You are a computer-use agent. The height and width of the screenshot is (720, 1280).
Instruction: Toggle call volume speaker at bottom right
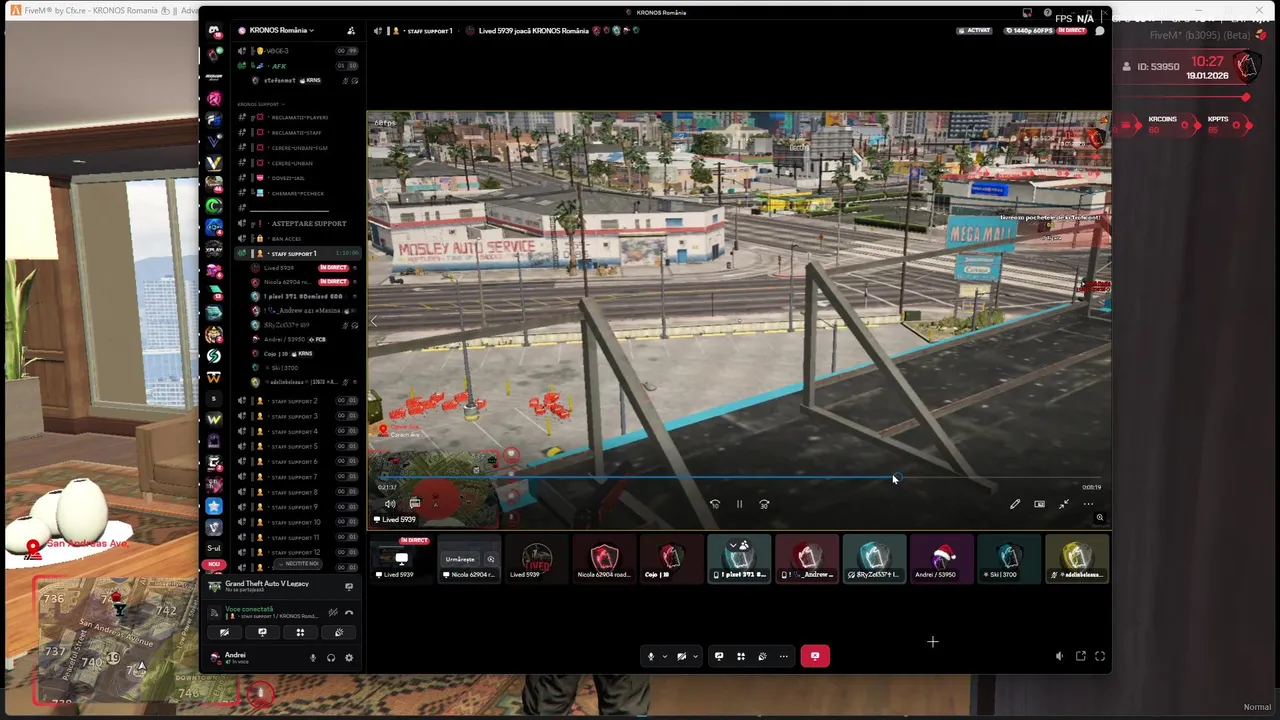click(x=1059, y=656)
